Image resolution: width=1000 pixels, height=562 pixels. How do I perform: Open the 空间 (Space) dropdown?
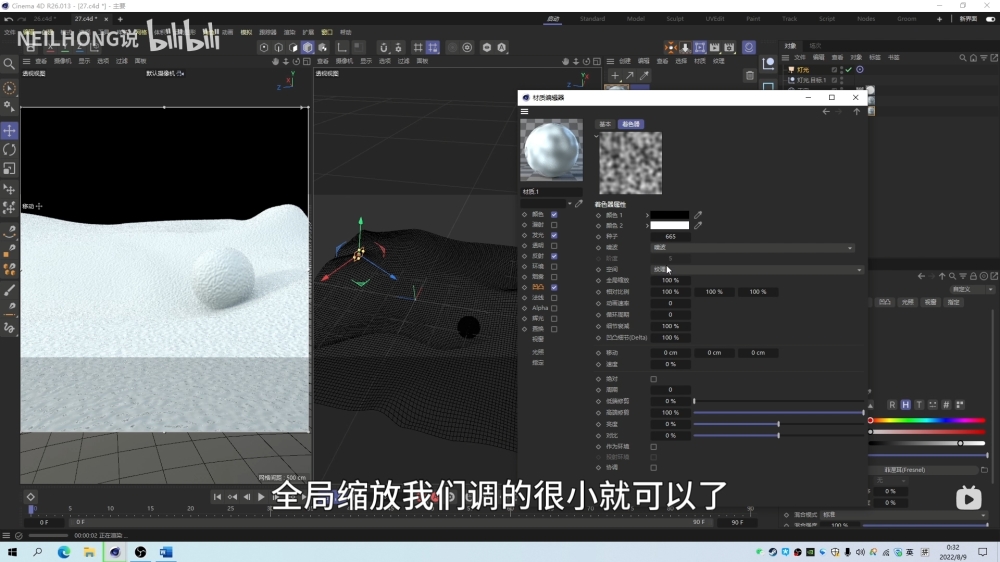(756, 270)
